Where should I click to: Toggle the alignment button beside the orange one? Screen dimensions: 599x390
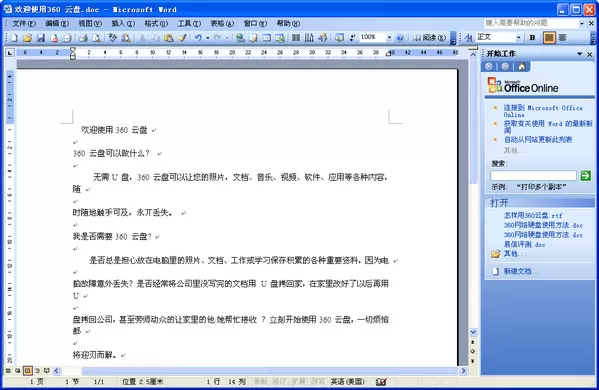(562, 37)
